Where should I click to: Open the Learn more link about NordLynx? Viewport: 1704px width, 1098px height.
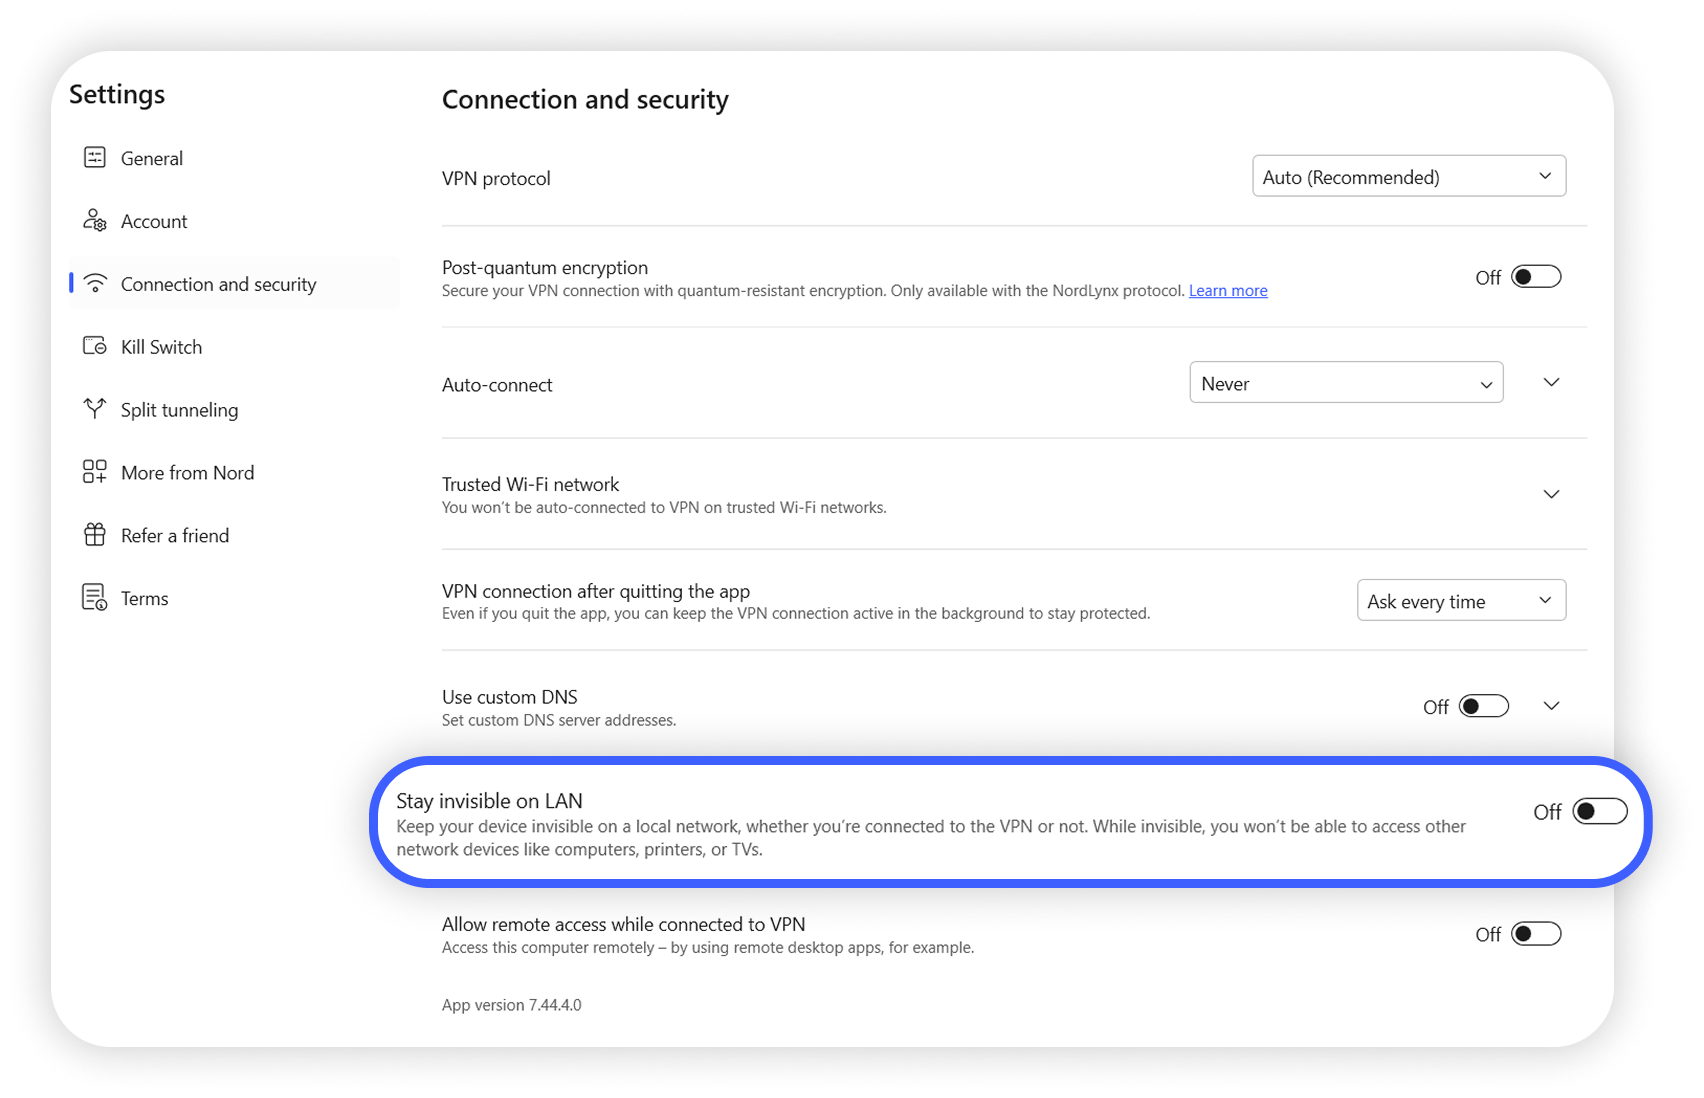1227,290
